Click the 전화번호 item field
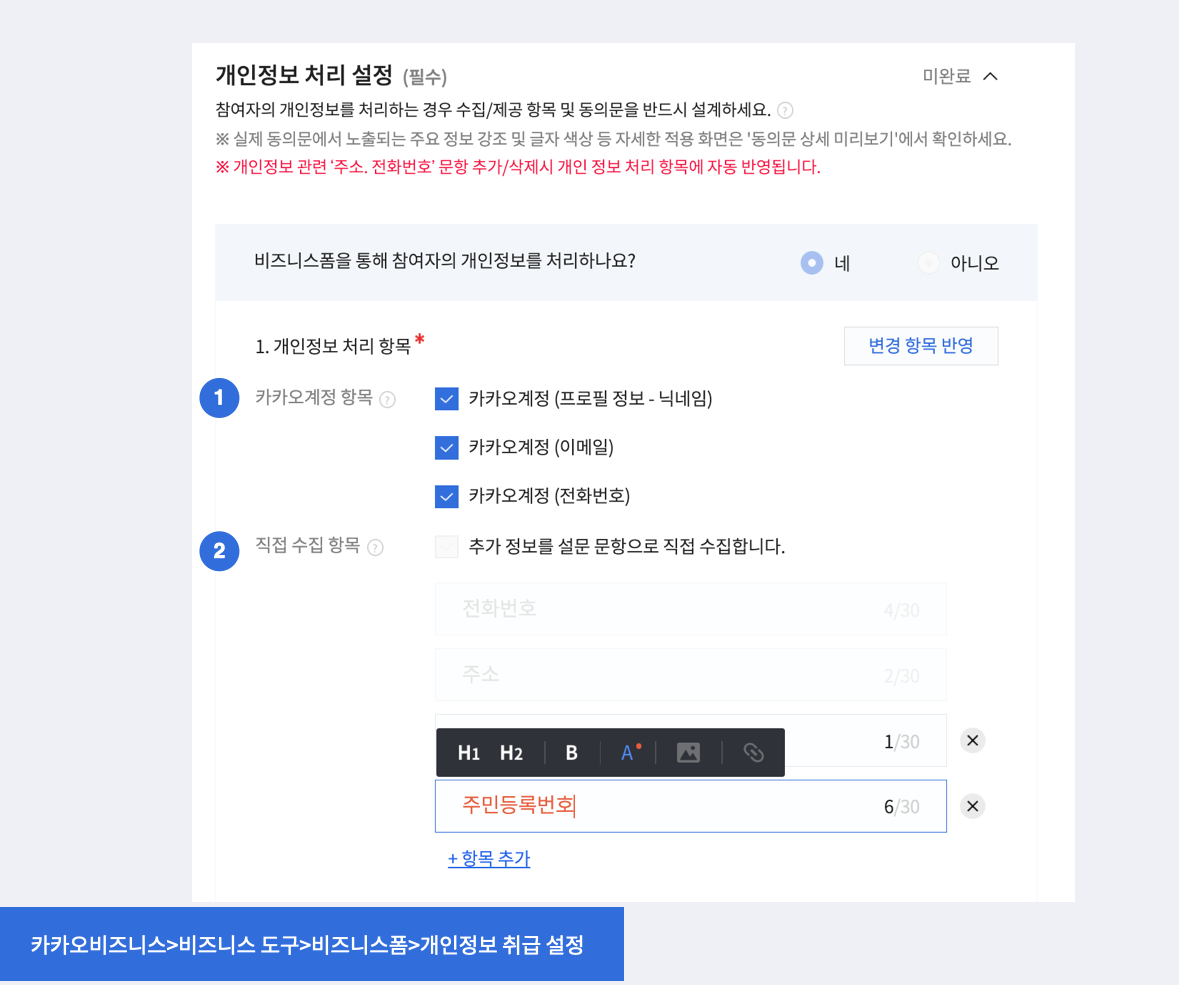This screenshot has width=1179, height=985. click(690, 609)
